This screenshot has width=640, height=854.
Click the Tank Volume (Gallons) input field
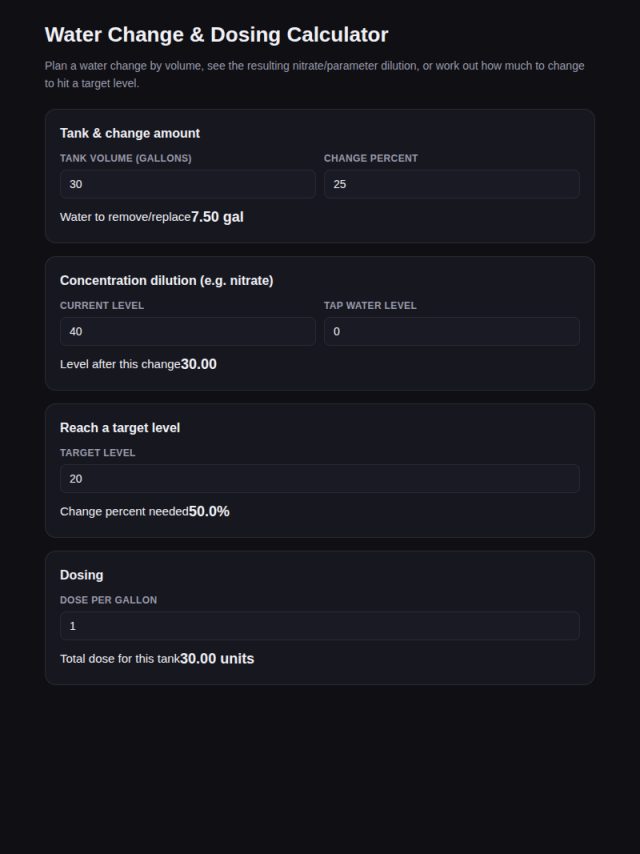pos(187,184)
